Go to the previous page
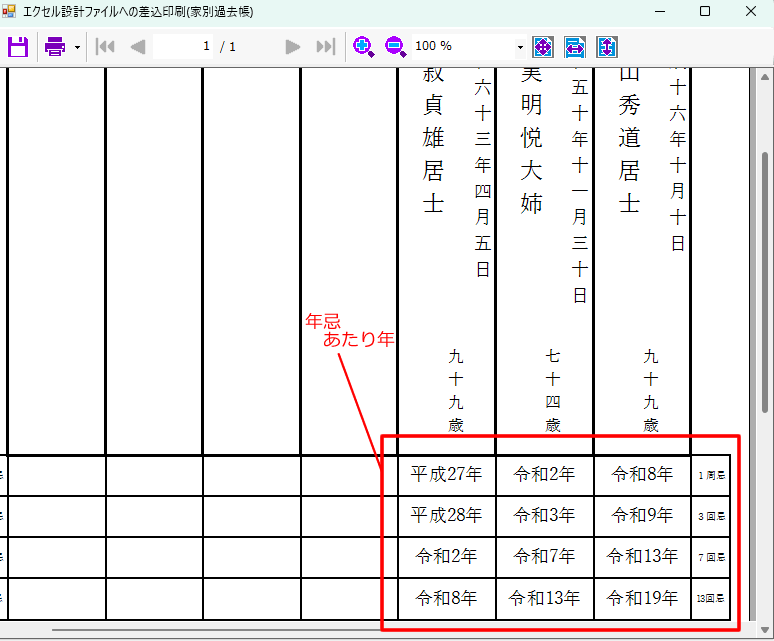This screenshot has height=641, width=774. (138, 47)
